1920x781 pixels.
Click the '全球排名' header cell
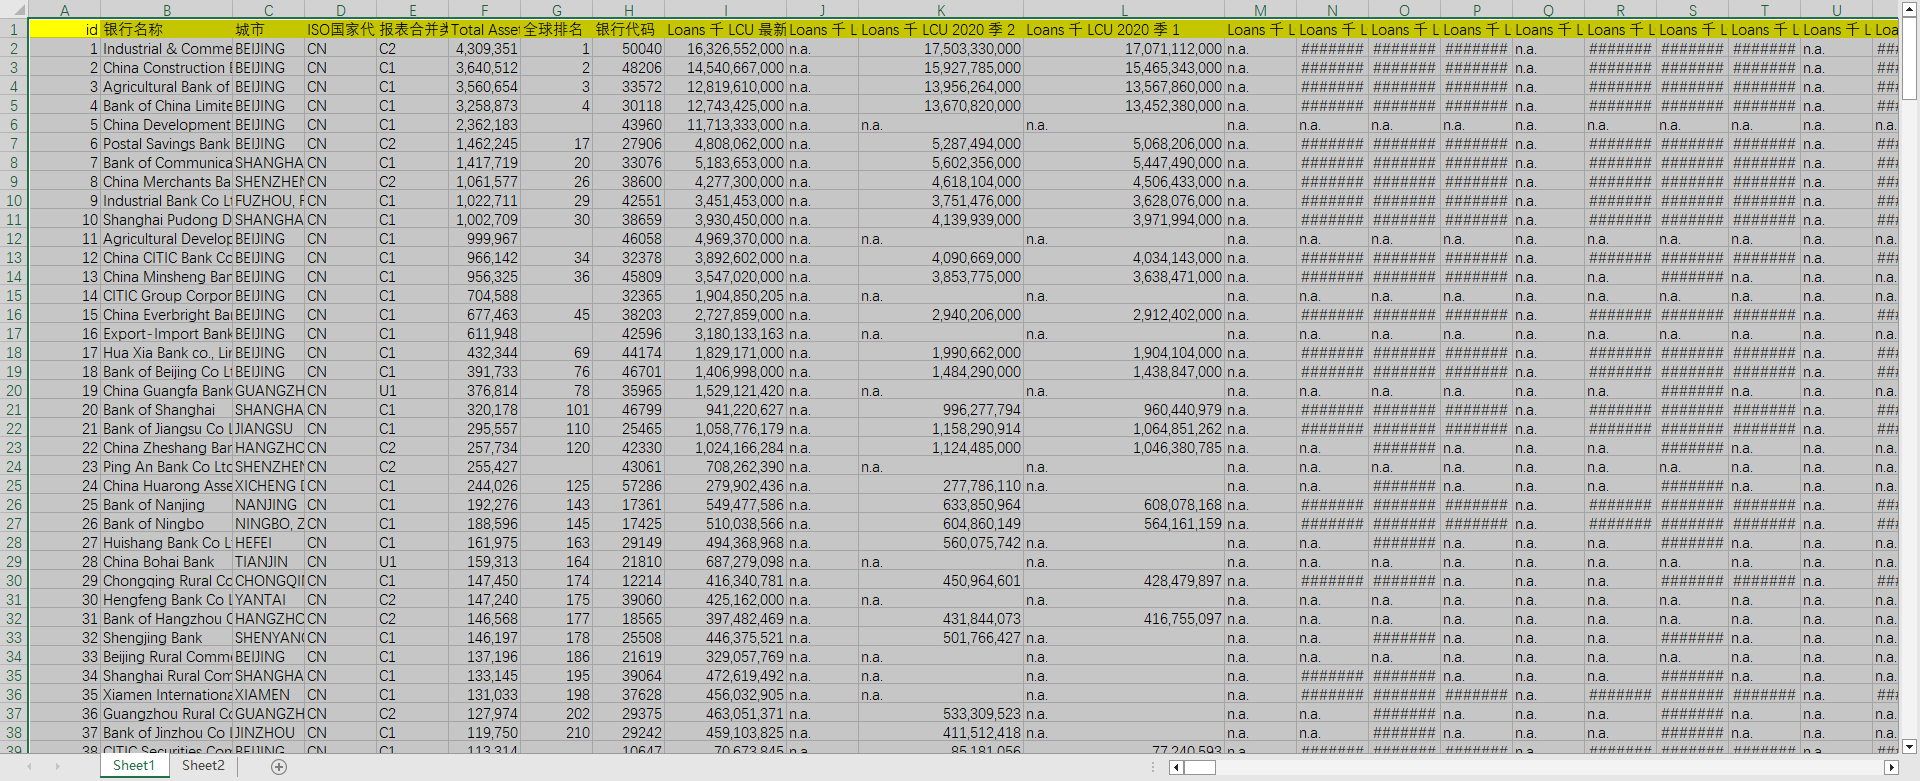coord(557,29)
